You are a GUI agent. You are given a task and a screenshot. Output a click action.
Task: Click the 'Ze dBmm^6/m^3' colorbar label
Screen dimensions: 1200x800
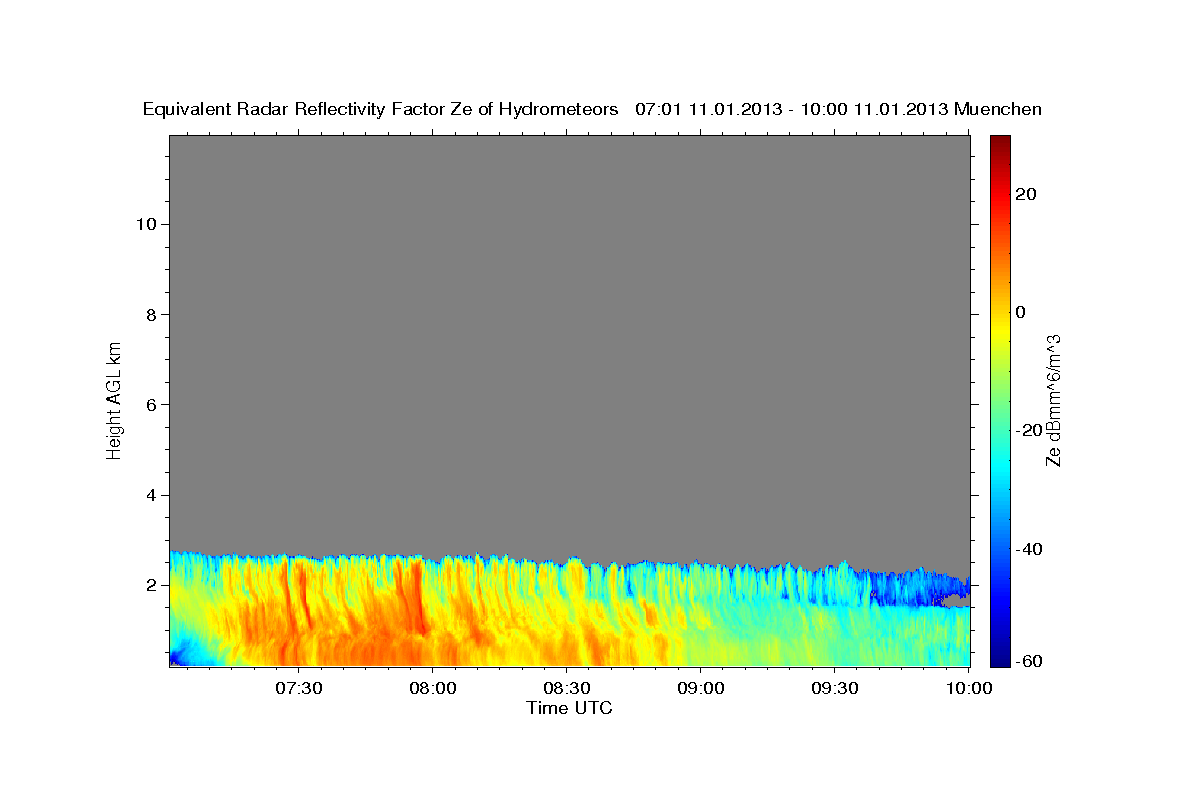(x=1052, y=400)
